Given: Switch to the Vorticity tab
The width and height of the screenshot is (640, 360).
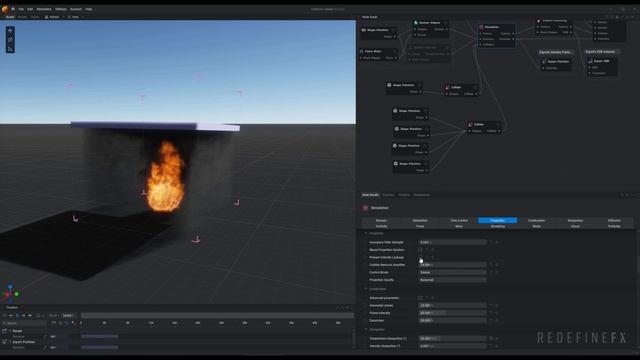Looking at the screenshot, I should [381, 226].
